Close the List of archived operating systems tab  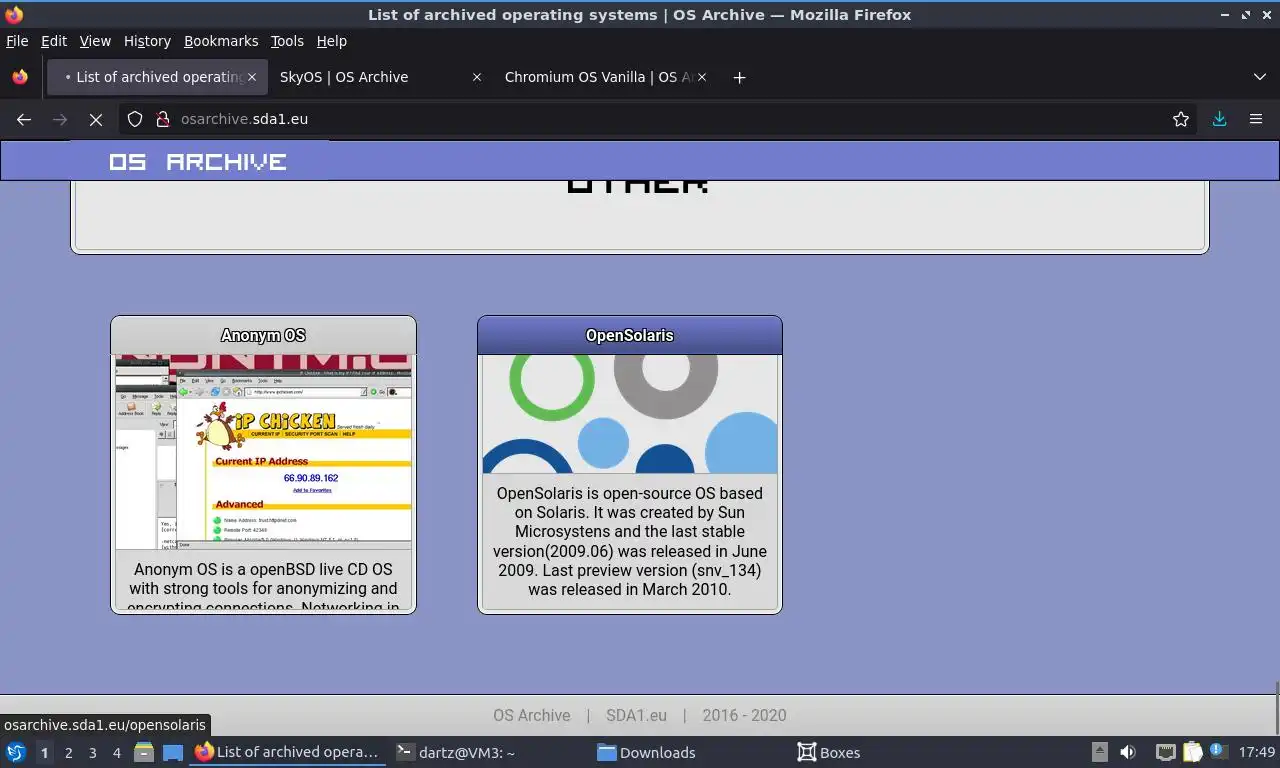(252, 77)
